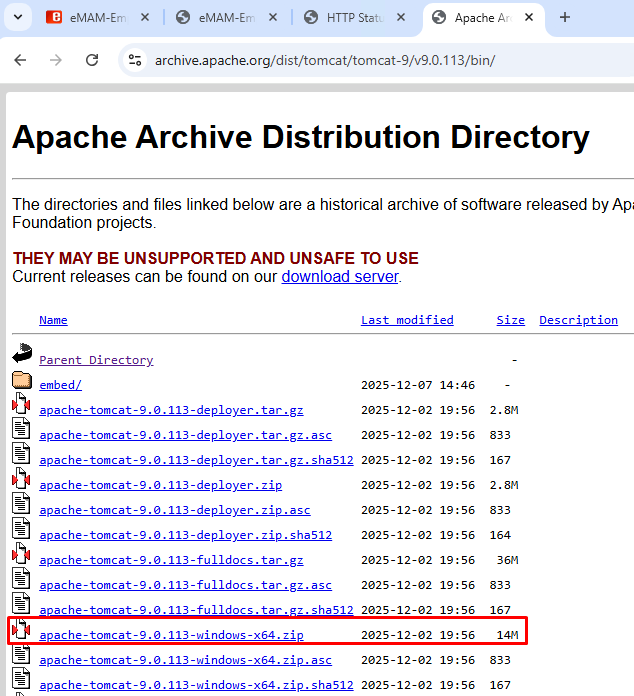634x696 pixels.
Task: Sort listing by Last modified column
Action: pyautogui.click(x=407, y=320)
